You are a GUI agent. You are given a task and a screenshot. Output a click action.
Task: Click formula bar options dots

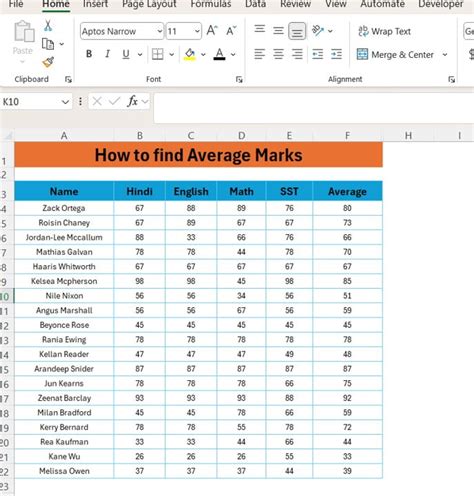(x=80, y=101)
